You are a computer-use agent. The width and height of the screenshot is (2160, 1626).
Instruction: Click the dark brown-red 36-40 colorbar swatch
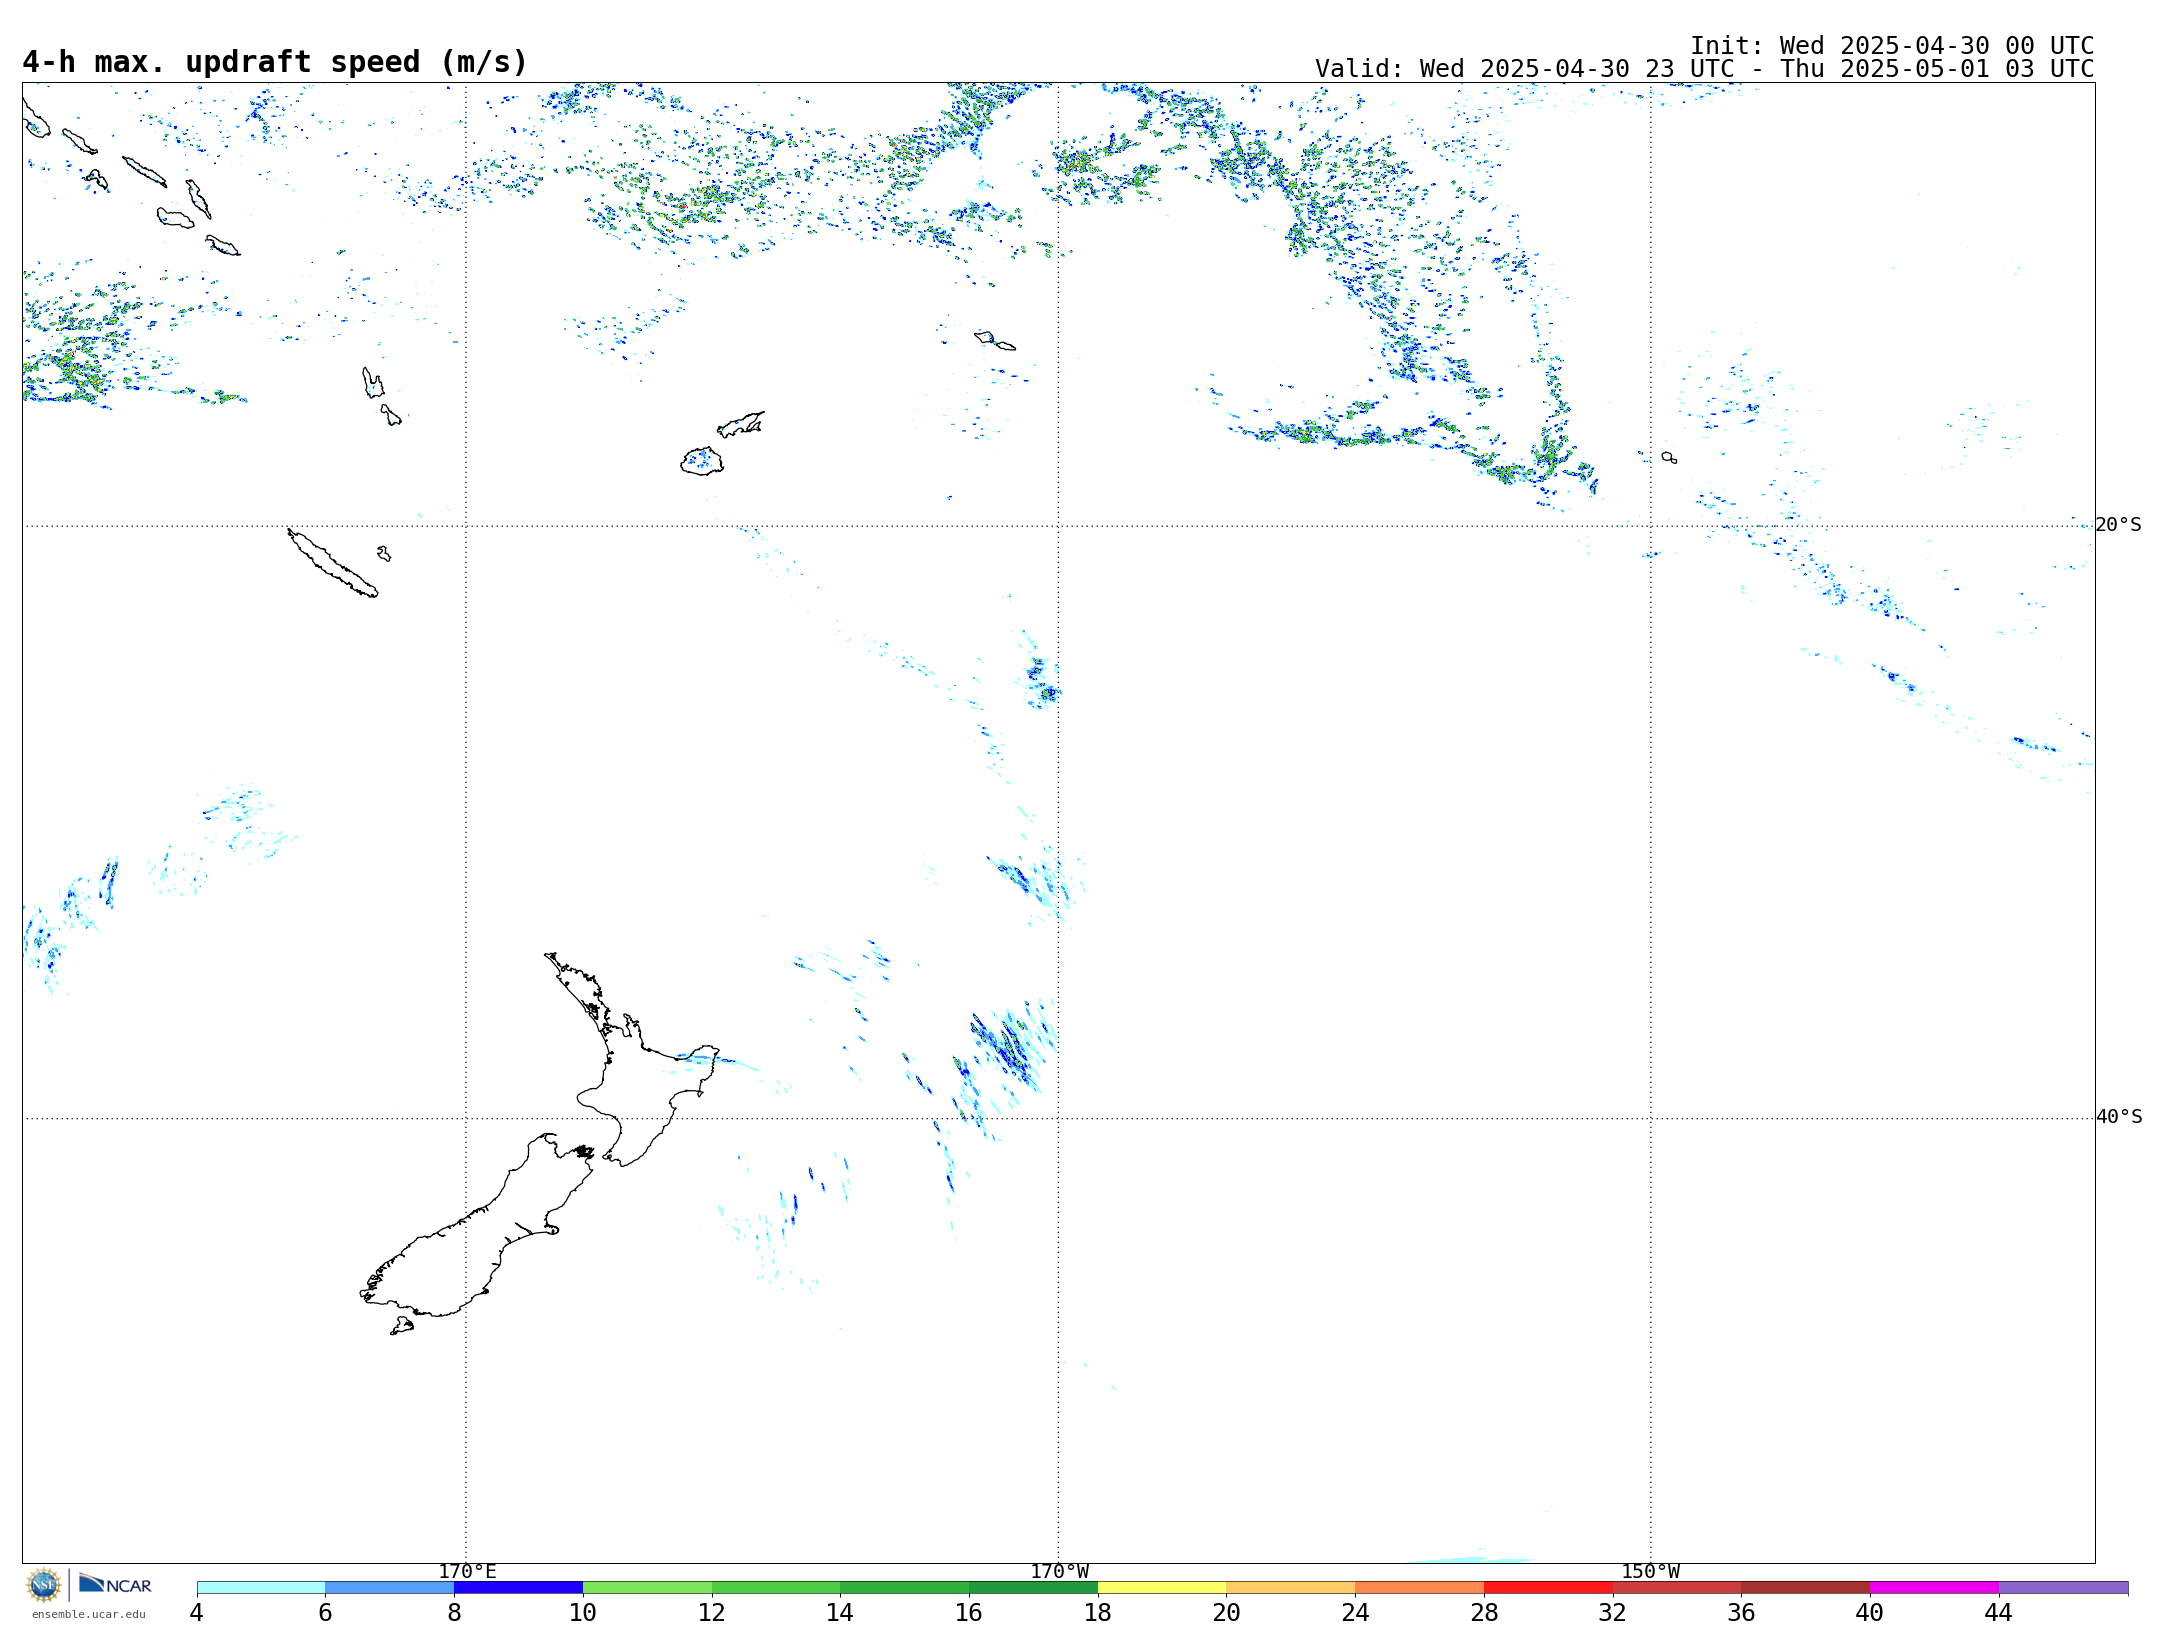pyautogui.click(x=1806, y=1588)
